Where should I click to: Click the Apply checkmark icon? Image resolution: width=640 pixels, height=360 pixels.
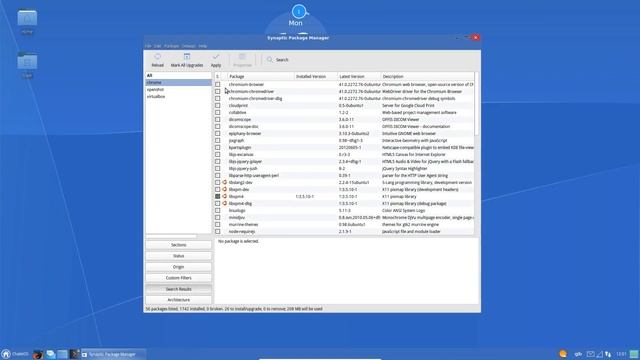(216, 57)
